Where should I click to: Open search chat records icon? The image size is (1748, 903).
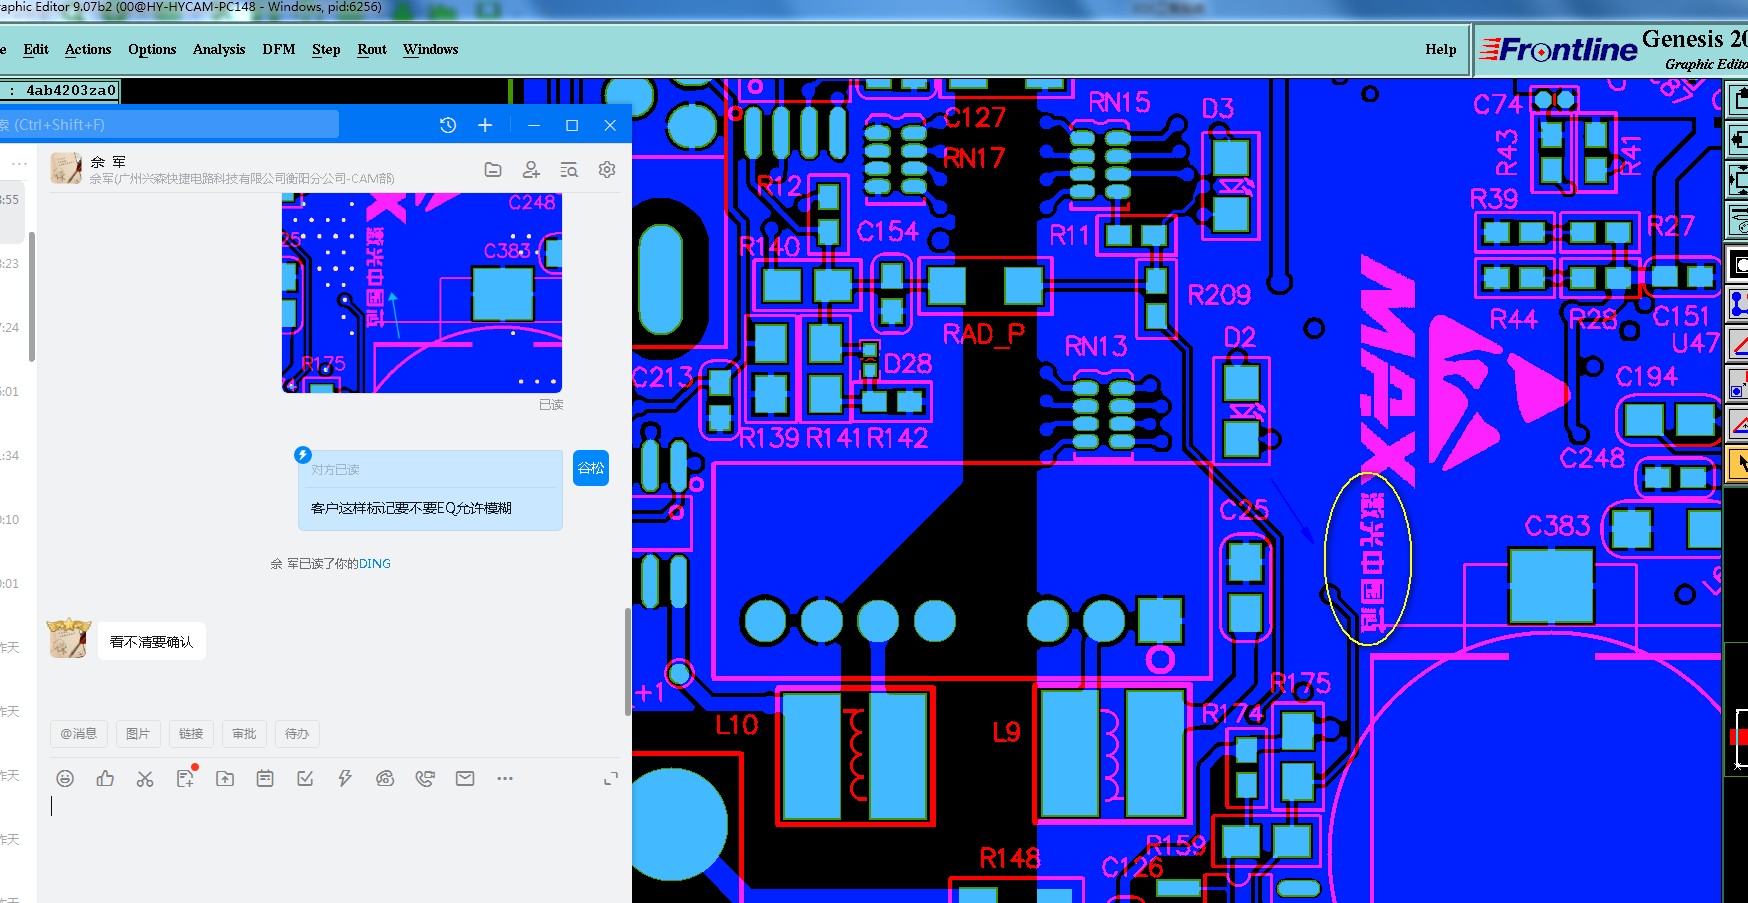(569, 170)
